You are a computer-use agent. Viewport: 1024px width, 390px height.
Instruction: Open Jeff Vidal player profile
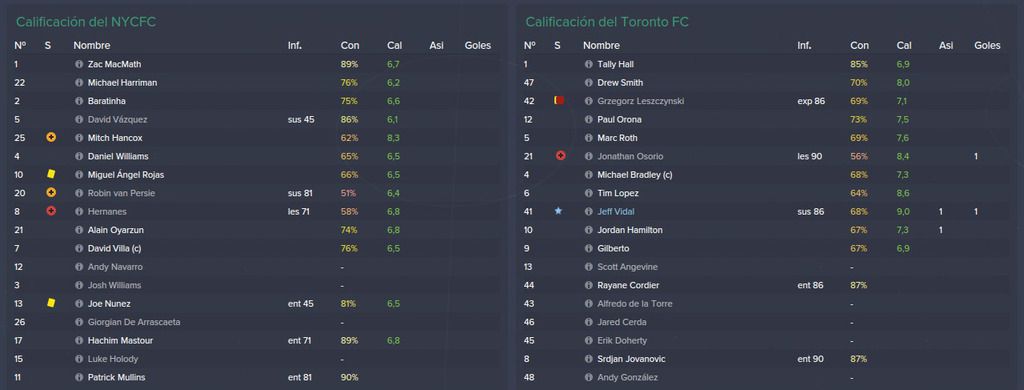click(616, 212)
